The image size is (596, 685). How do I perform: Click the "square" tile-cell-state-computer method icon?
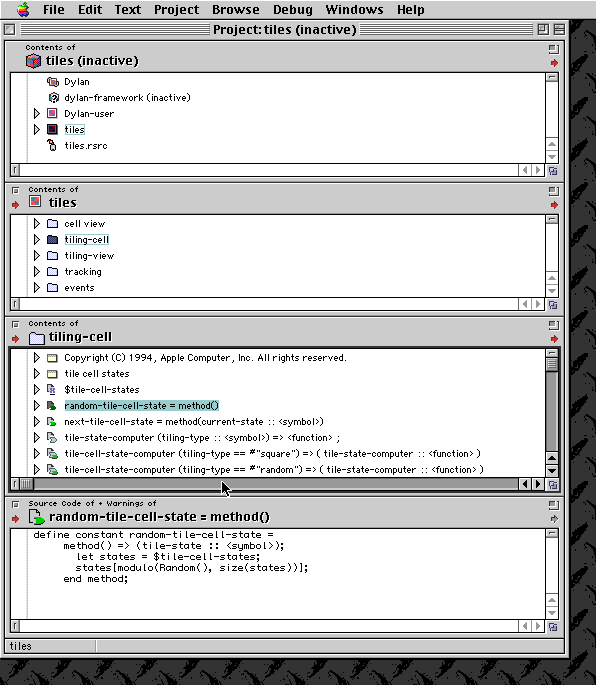pos(52,453)
